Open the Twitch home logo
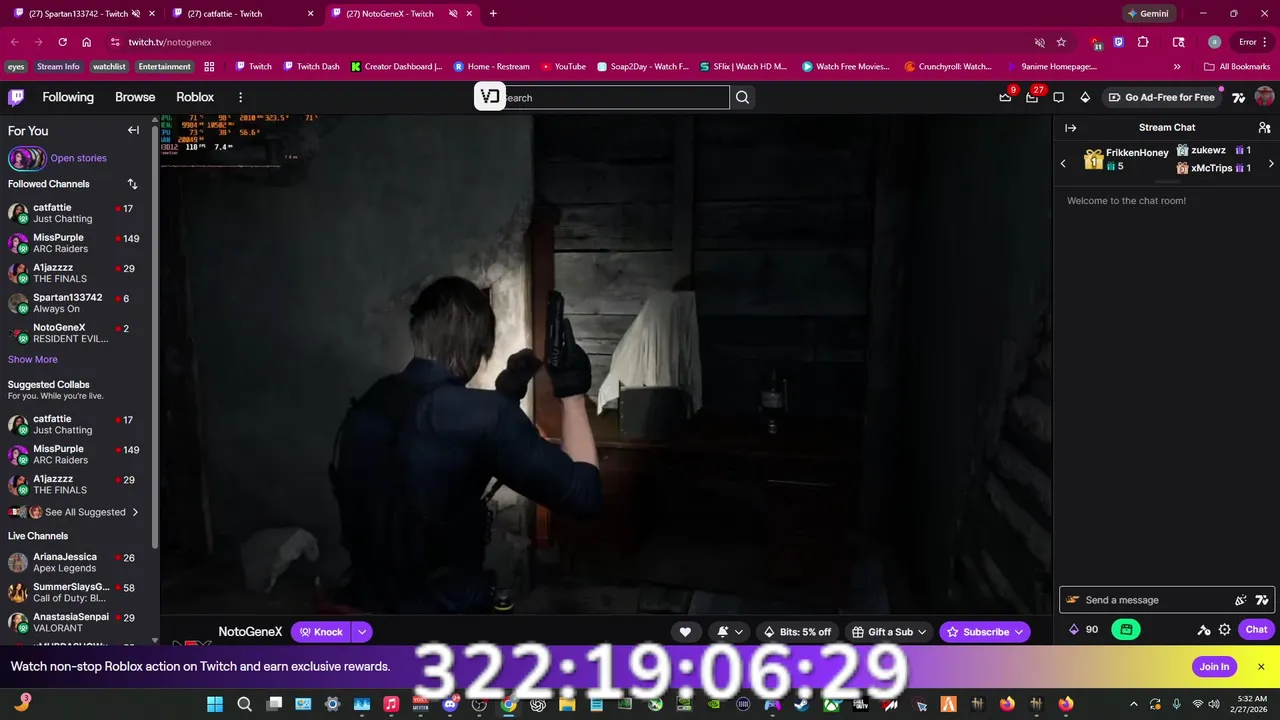Screen dimensions: 1280x720 coord(16,97)
